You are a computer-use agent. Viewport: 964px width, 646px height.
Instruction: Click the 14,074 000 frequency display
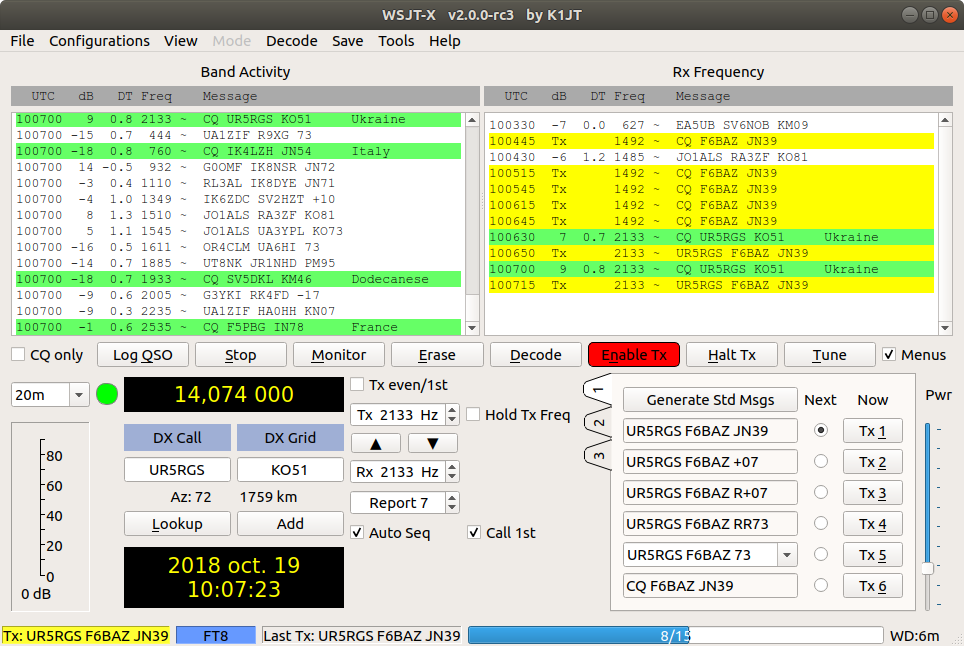point(234,394)
